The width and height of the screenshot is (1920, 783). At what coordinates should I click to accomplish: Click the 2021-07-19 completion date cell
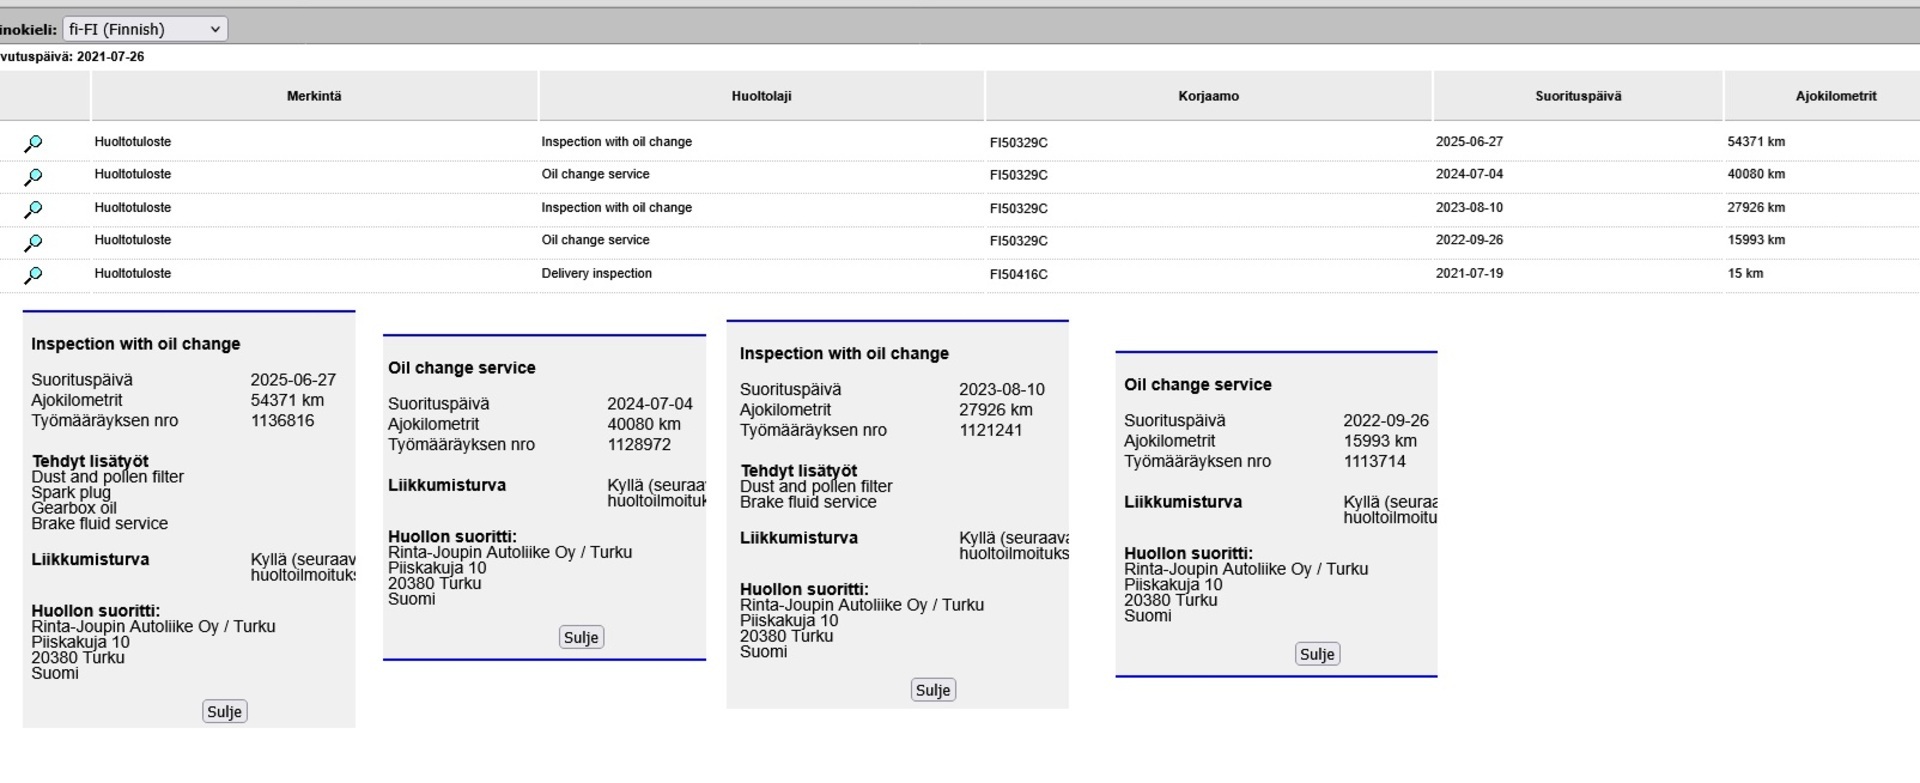point(1469,274)
